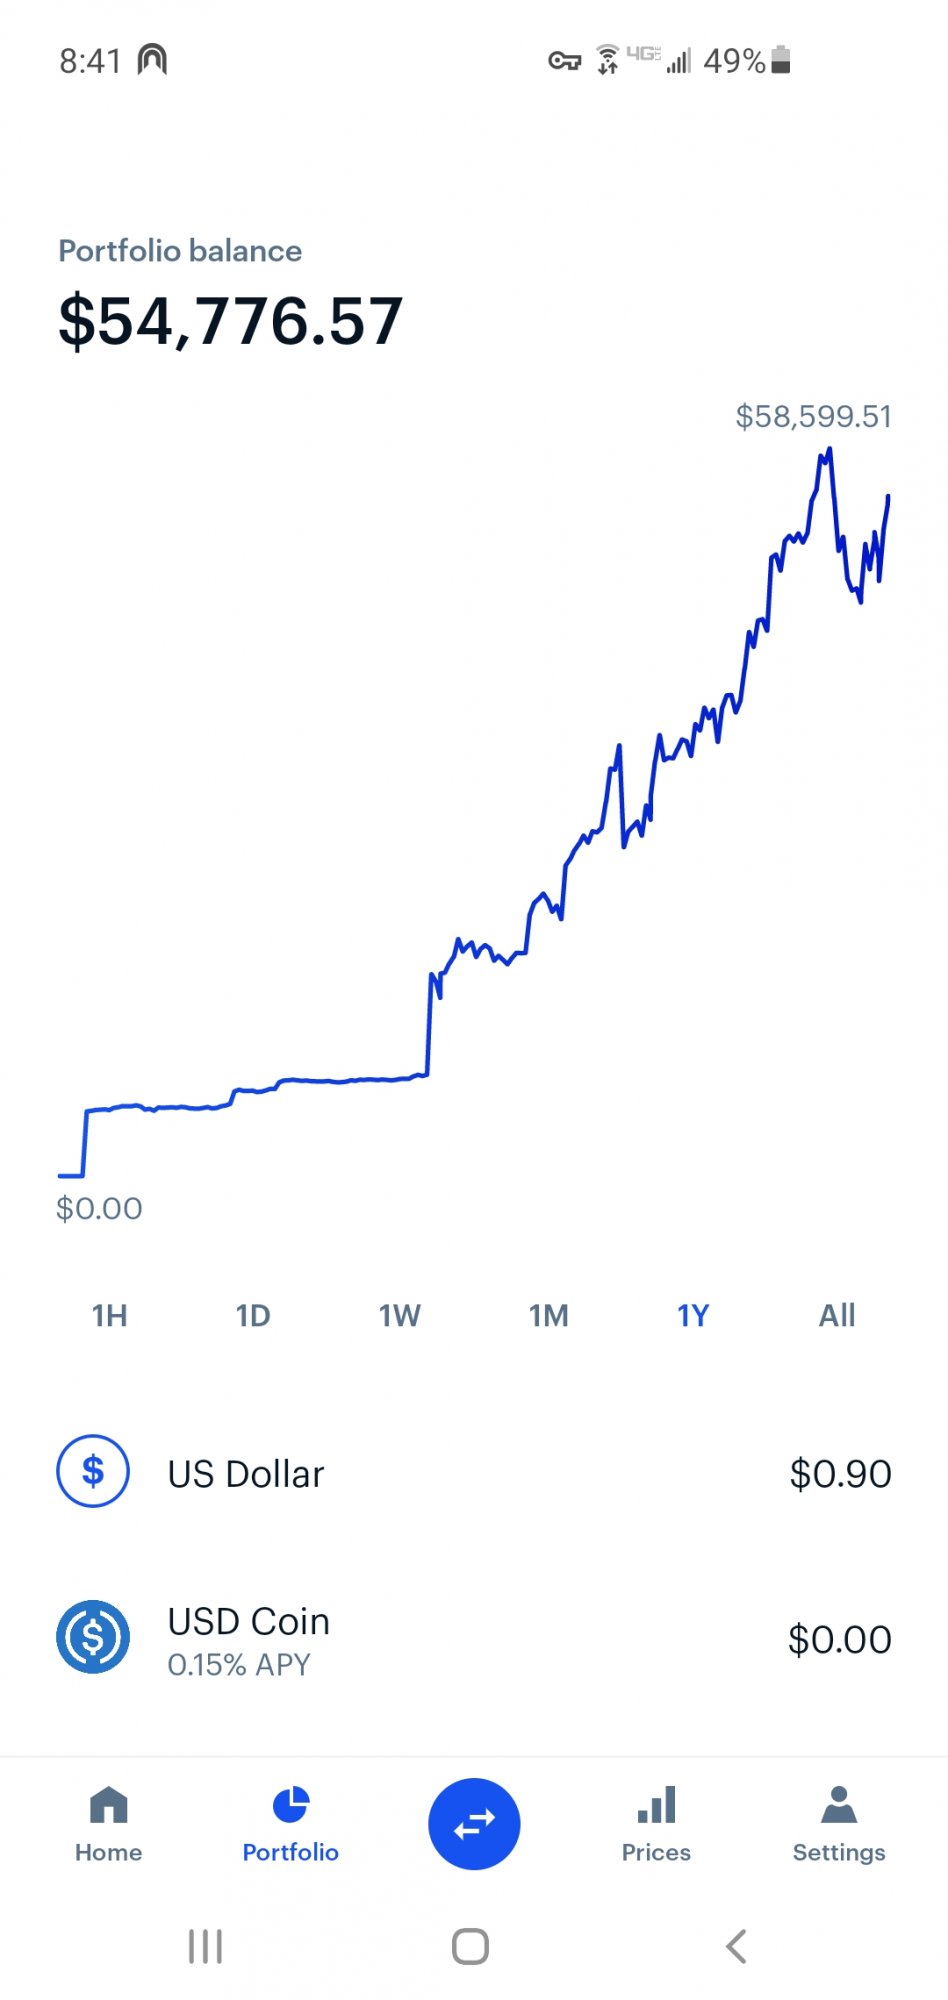Tap the portfolio chart peak point
Image resolution: width=948 pixels, height=2000 pixels.
[x=829, y=451]
